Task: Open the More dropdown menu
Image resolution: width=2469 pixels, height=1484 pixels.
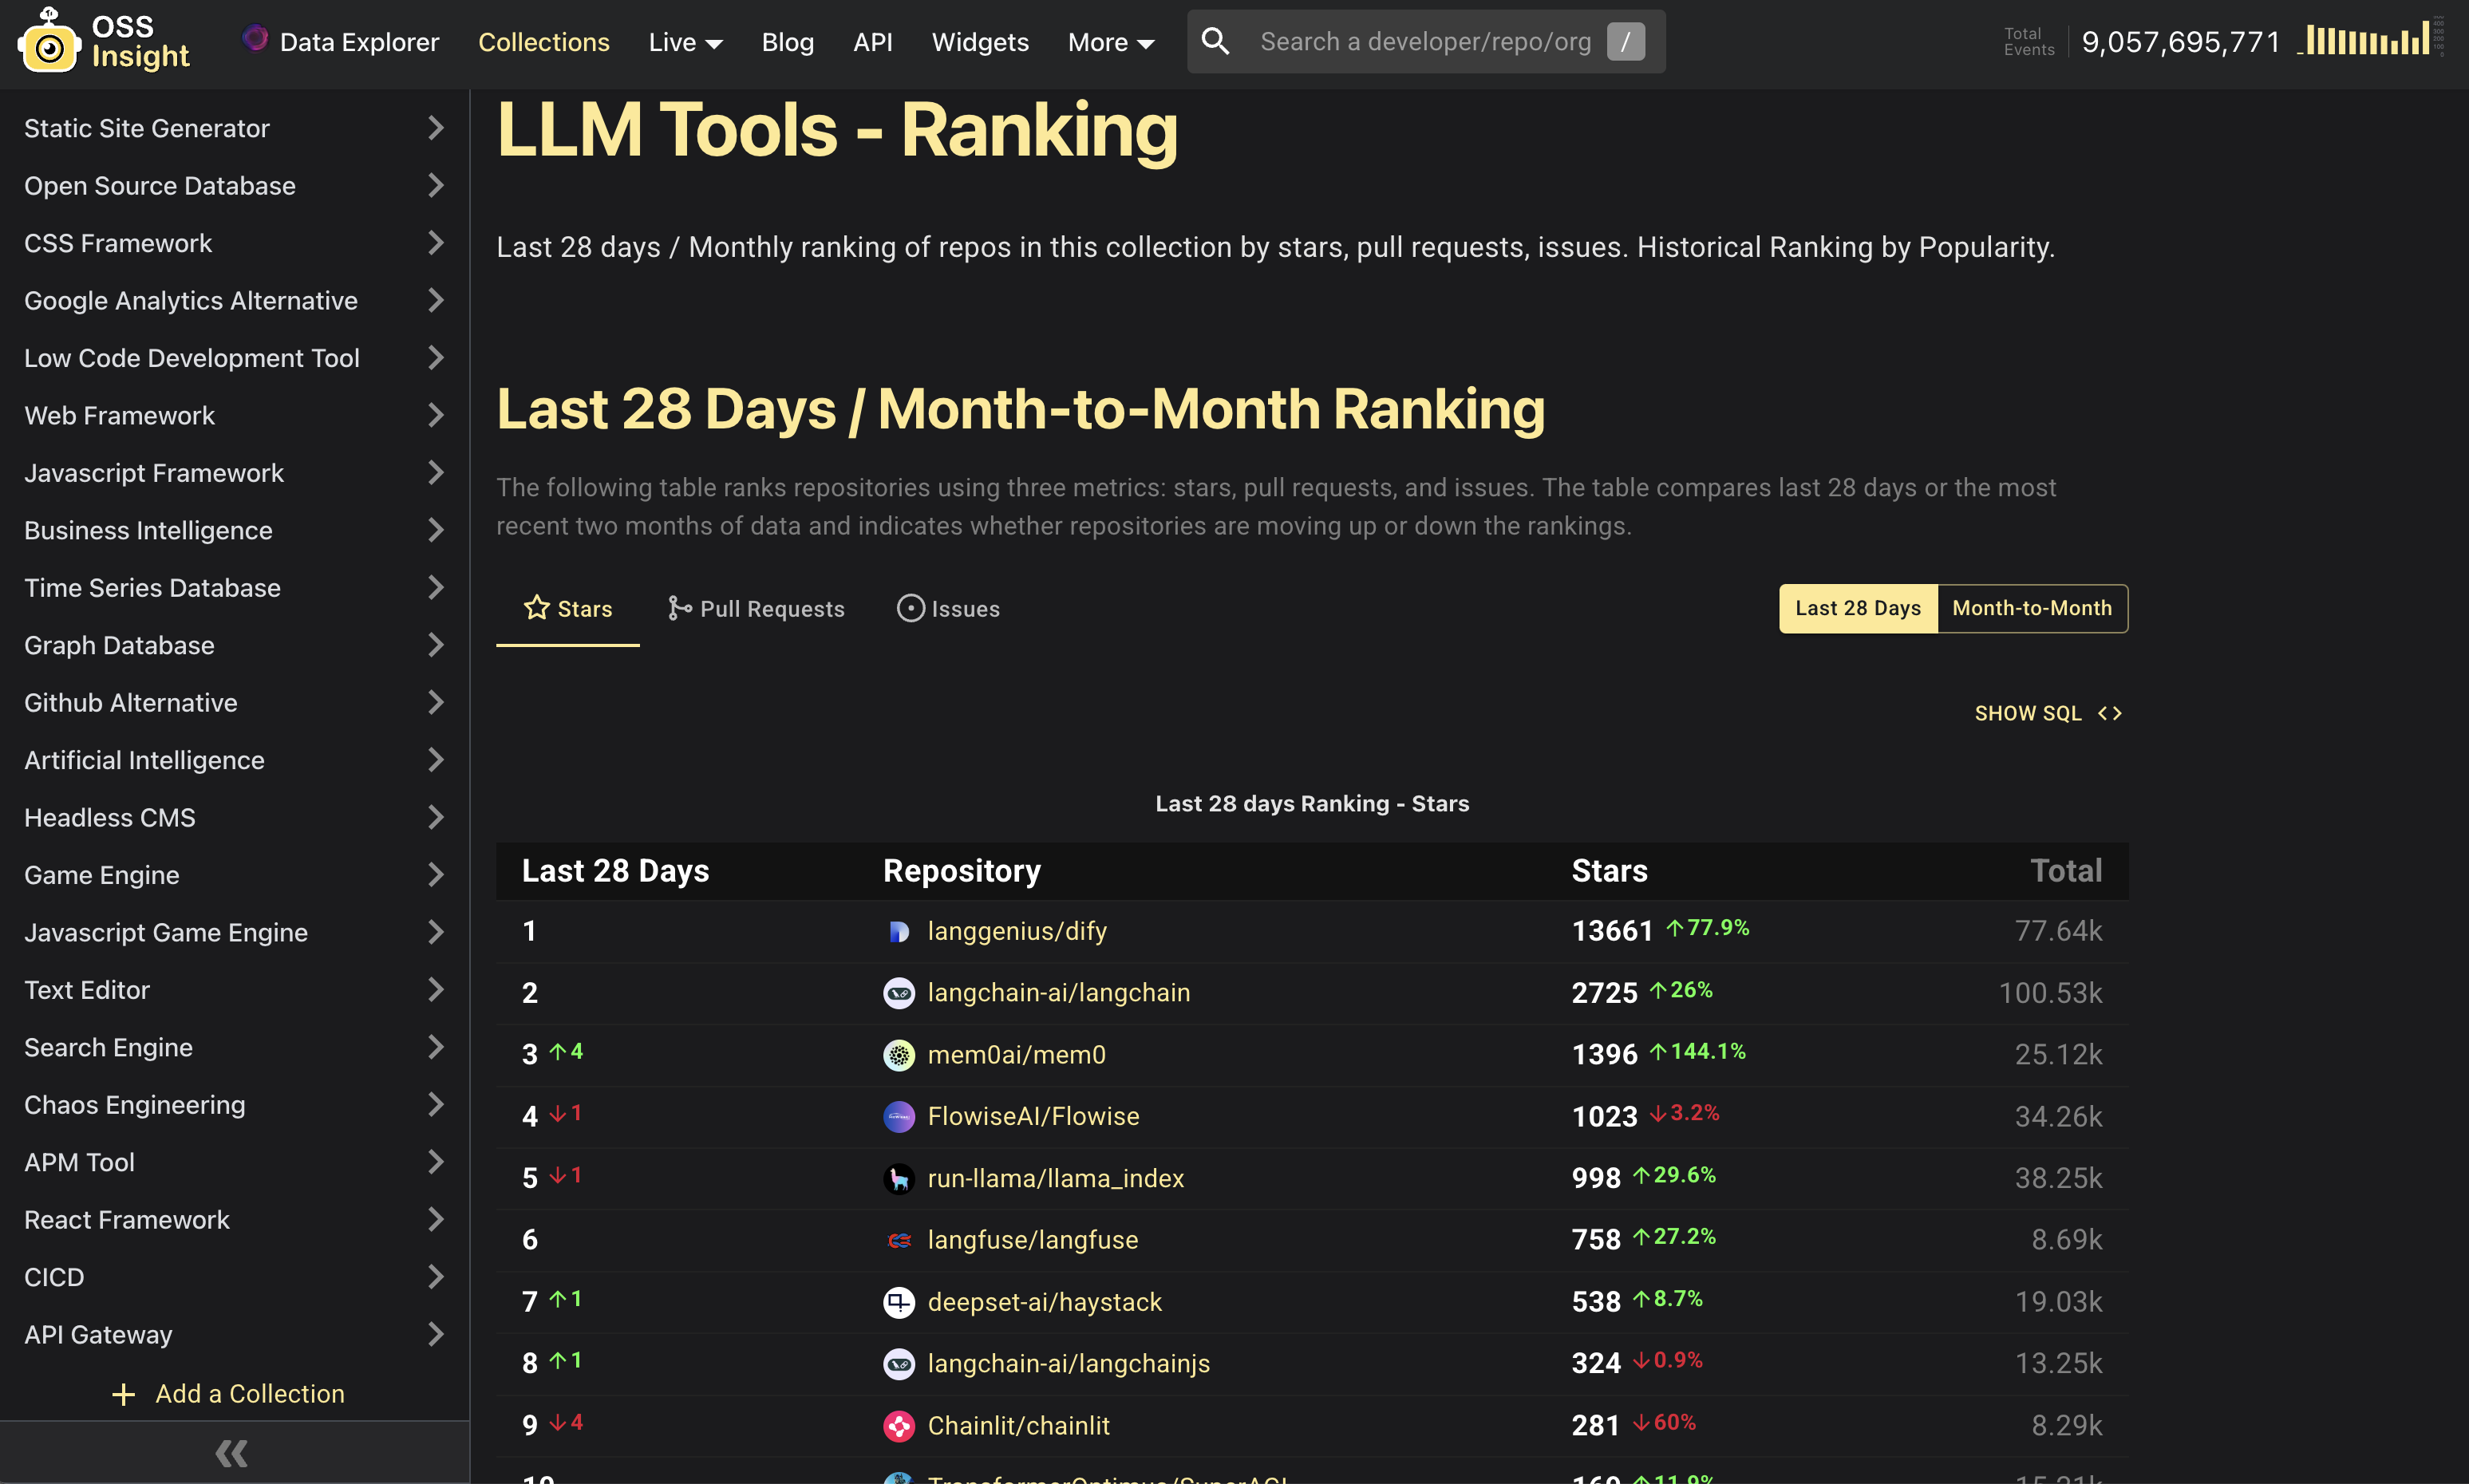Action: pos(1110,42)
